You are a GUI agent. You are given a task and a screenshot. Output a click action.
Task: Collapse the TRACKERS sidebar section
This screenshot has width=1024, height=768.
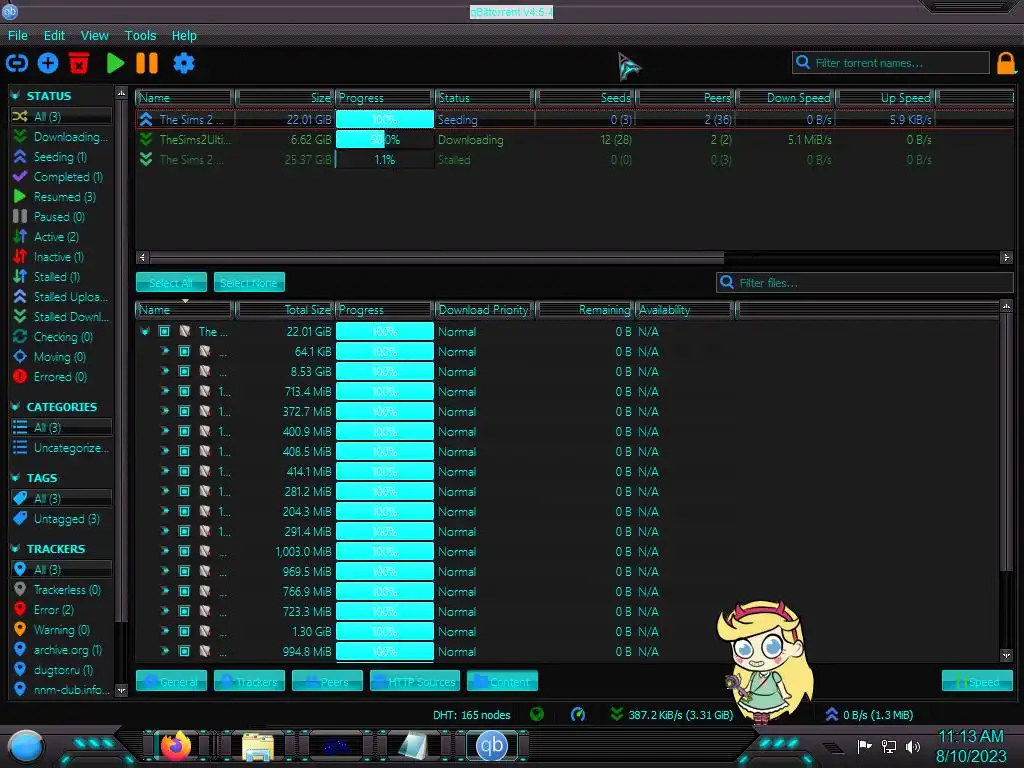(16, 549)
